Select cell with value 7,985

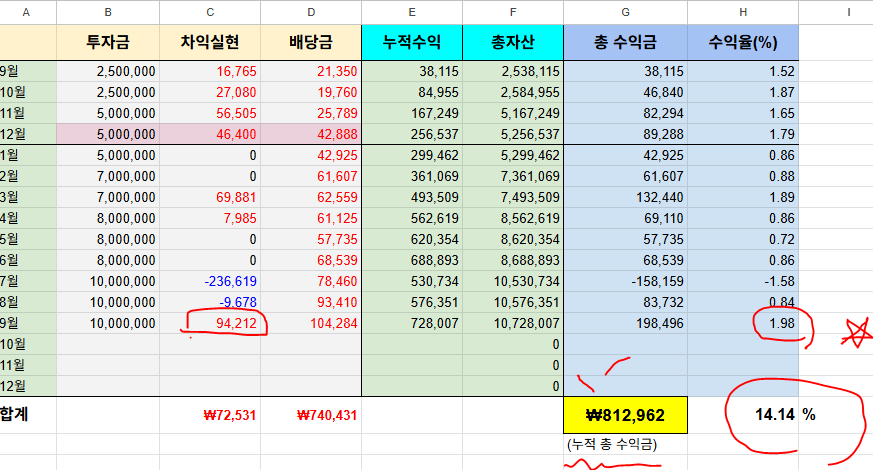210,218
